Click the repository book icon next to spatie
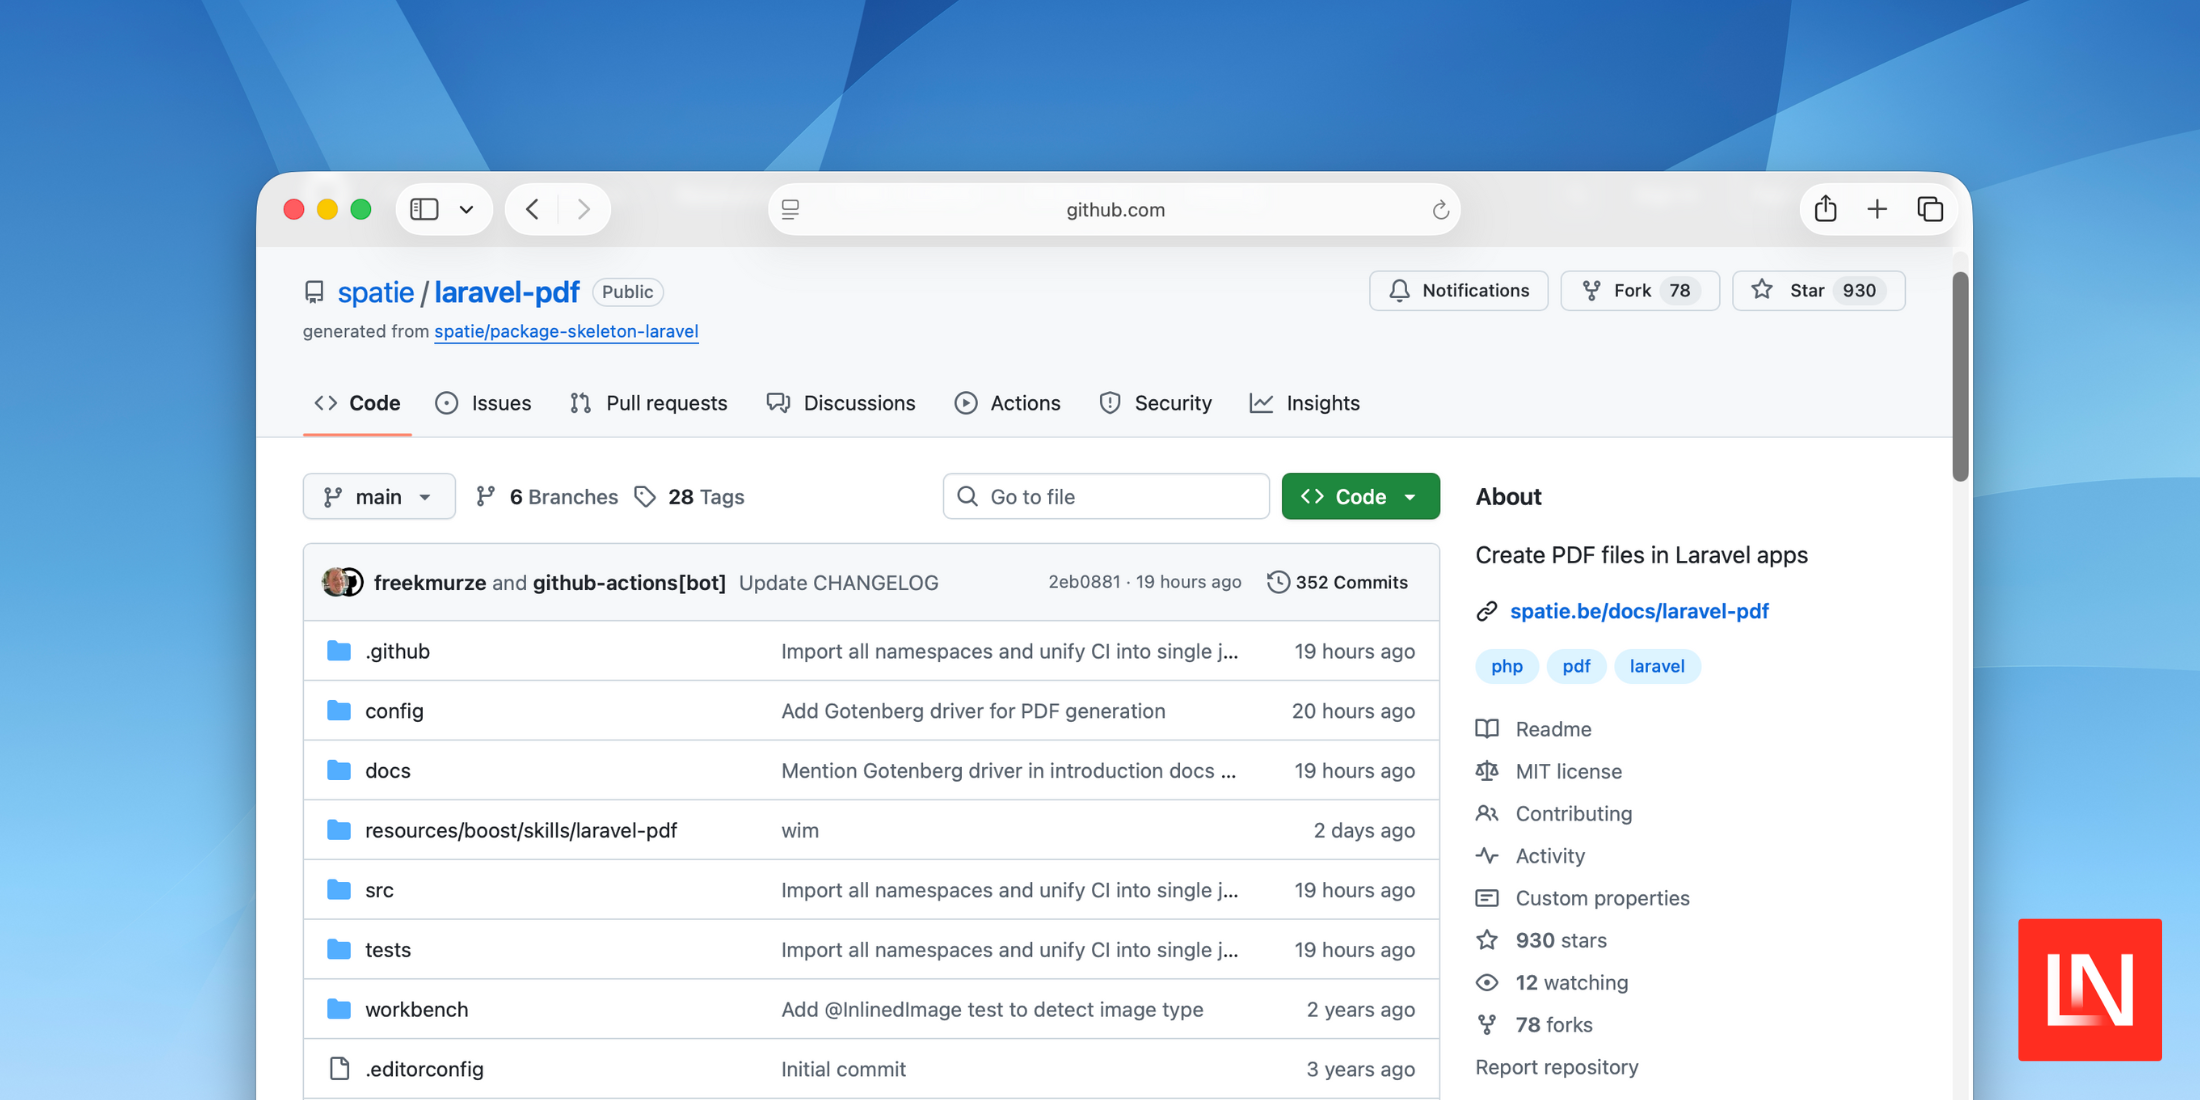Viewport: 2200px width, 1100px height. point(314,291)
